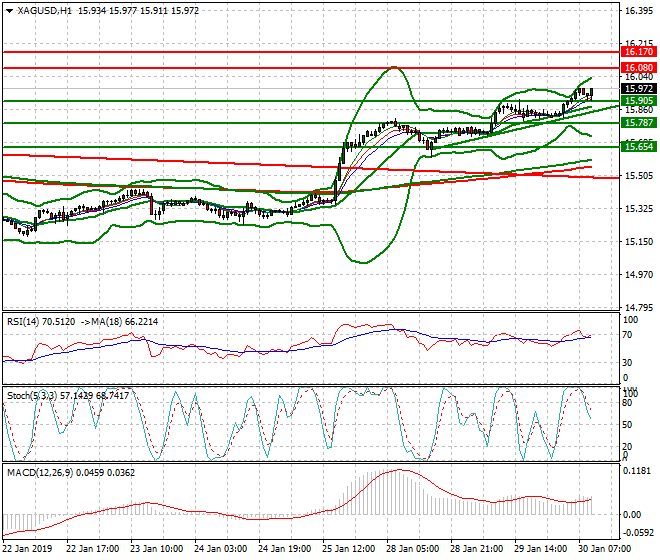
Task: Select the 14.970 price scale value
Action: (639, 275)
